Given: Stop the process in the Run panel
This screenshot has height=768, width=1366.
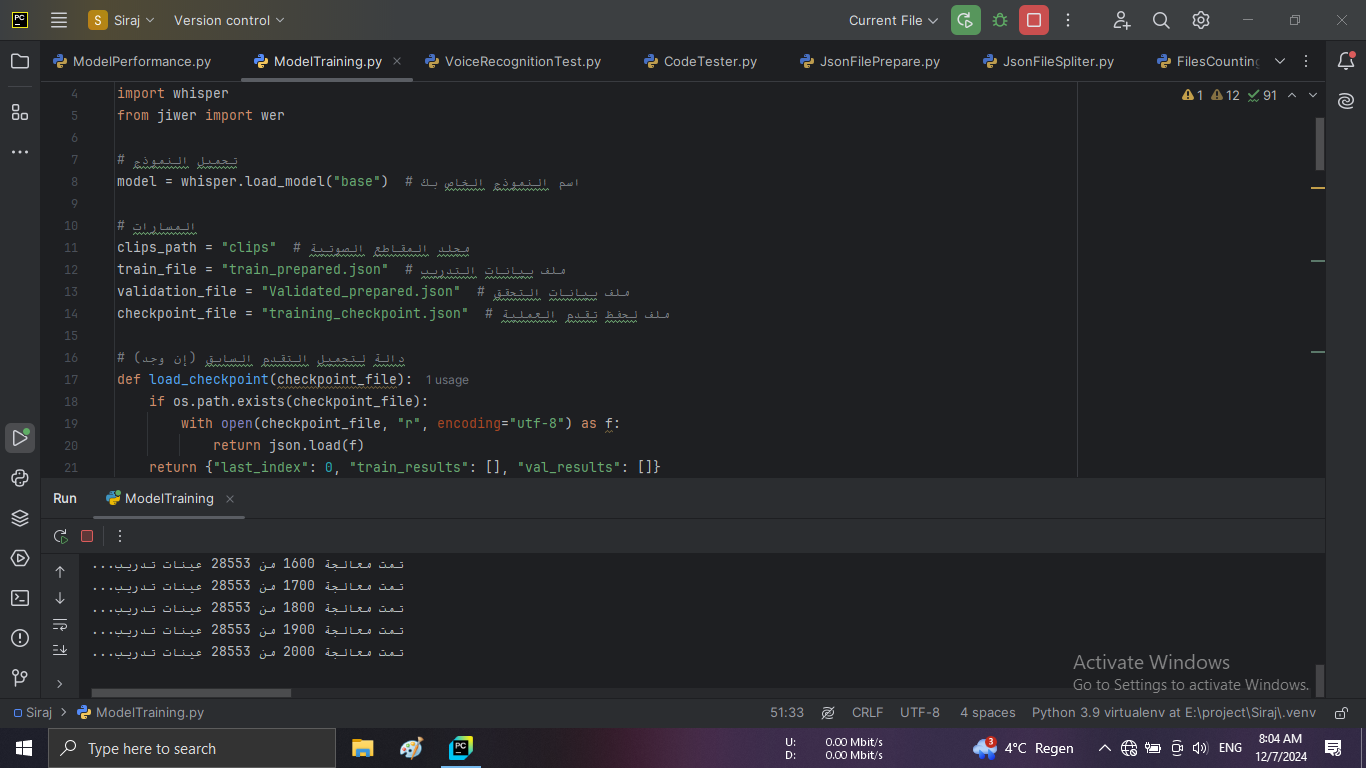Looking at the screenshot, I should point(87,536).
